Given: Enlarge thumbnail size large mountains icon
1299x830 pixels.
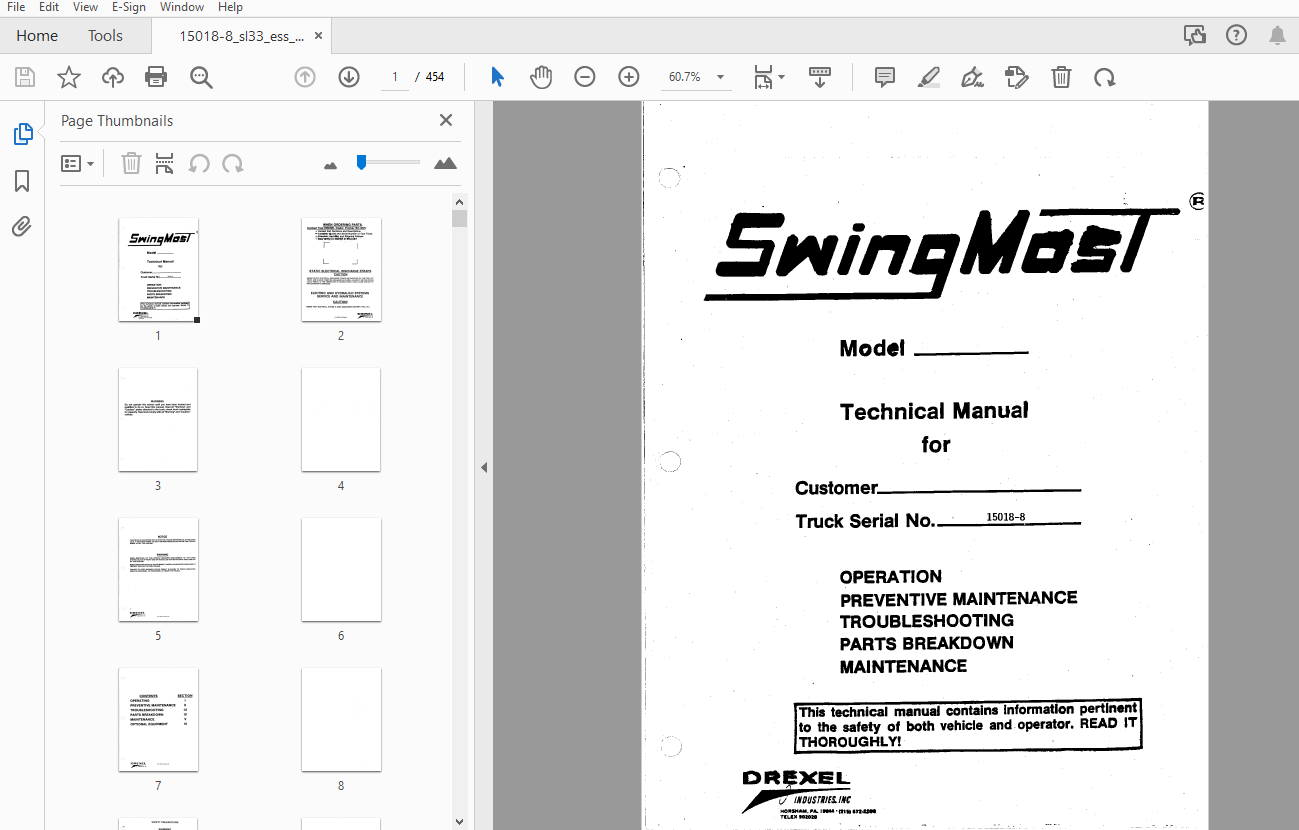Looking at the screenshot, I should (x=446, y=163).
